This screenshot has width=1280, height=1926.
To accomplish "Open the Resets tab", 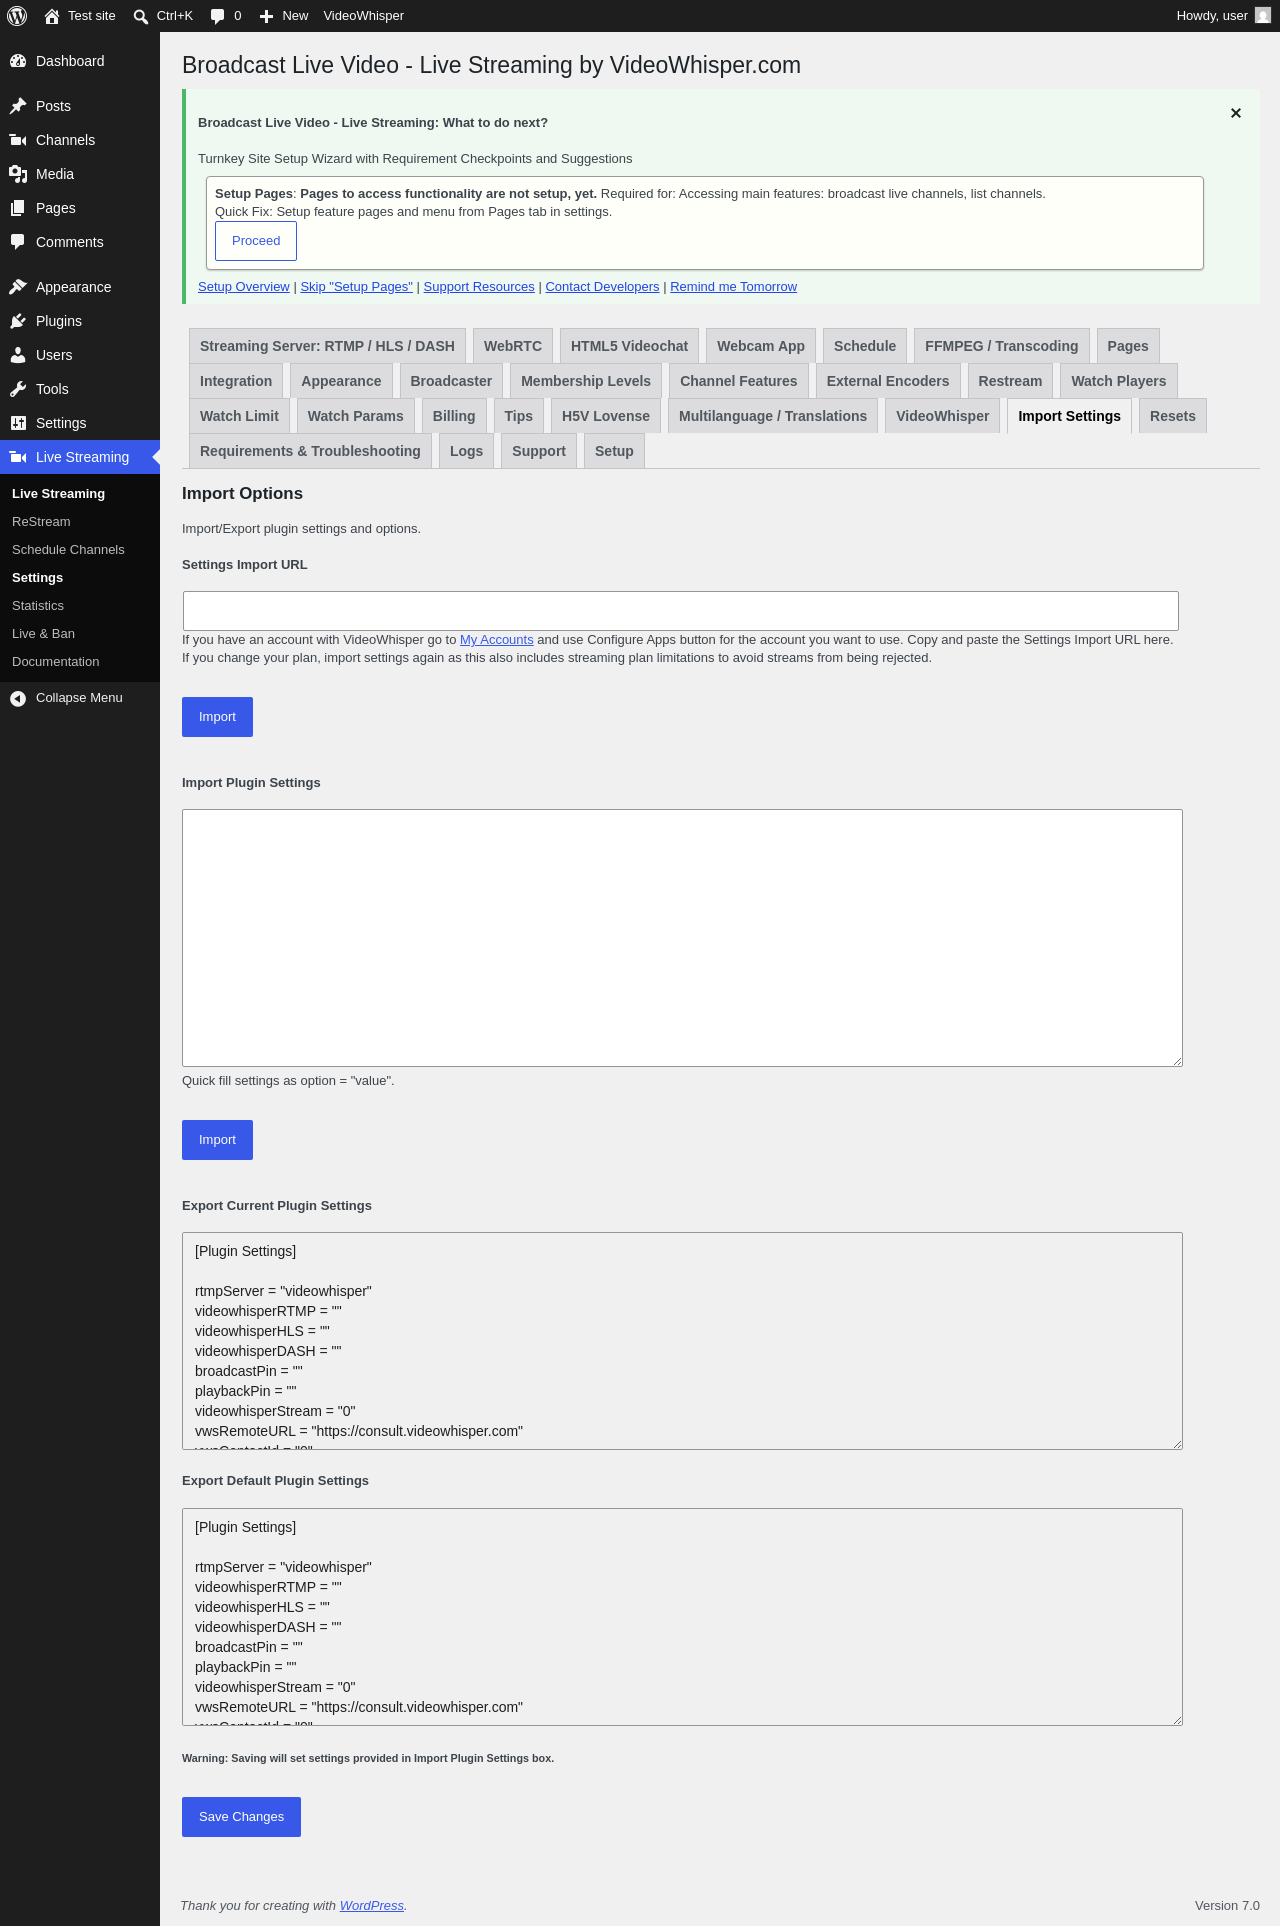I will [x=1173, y=416].
